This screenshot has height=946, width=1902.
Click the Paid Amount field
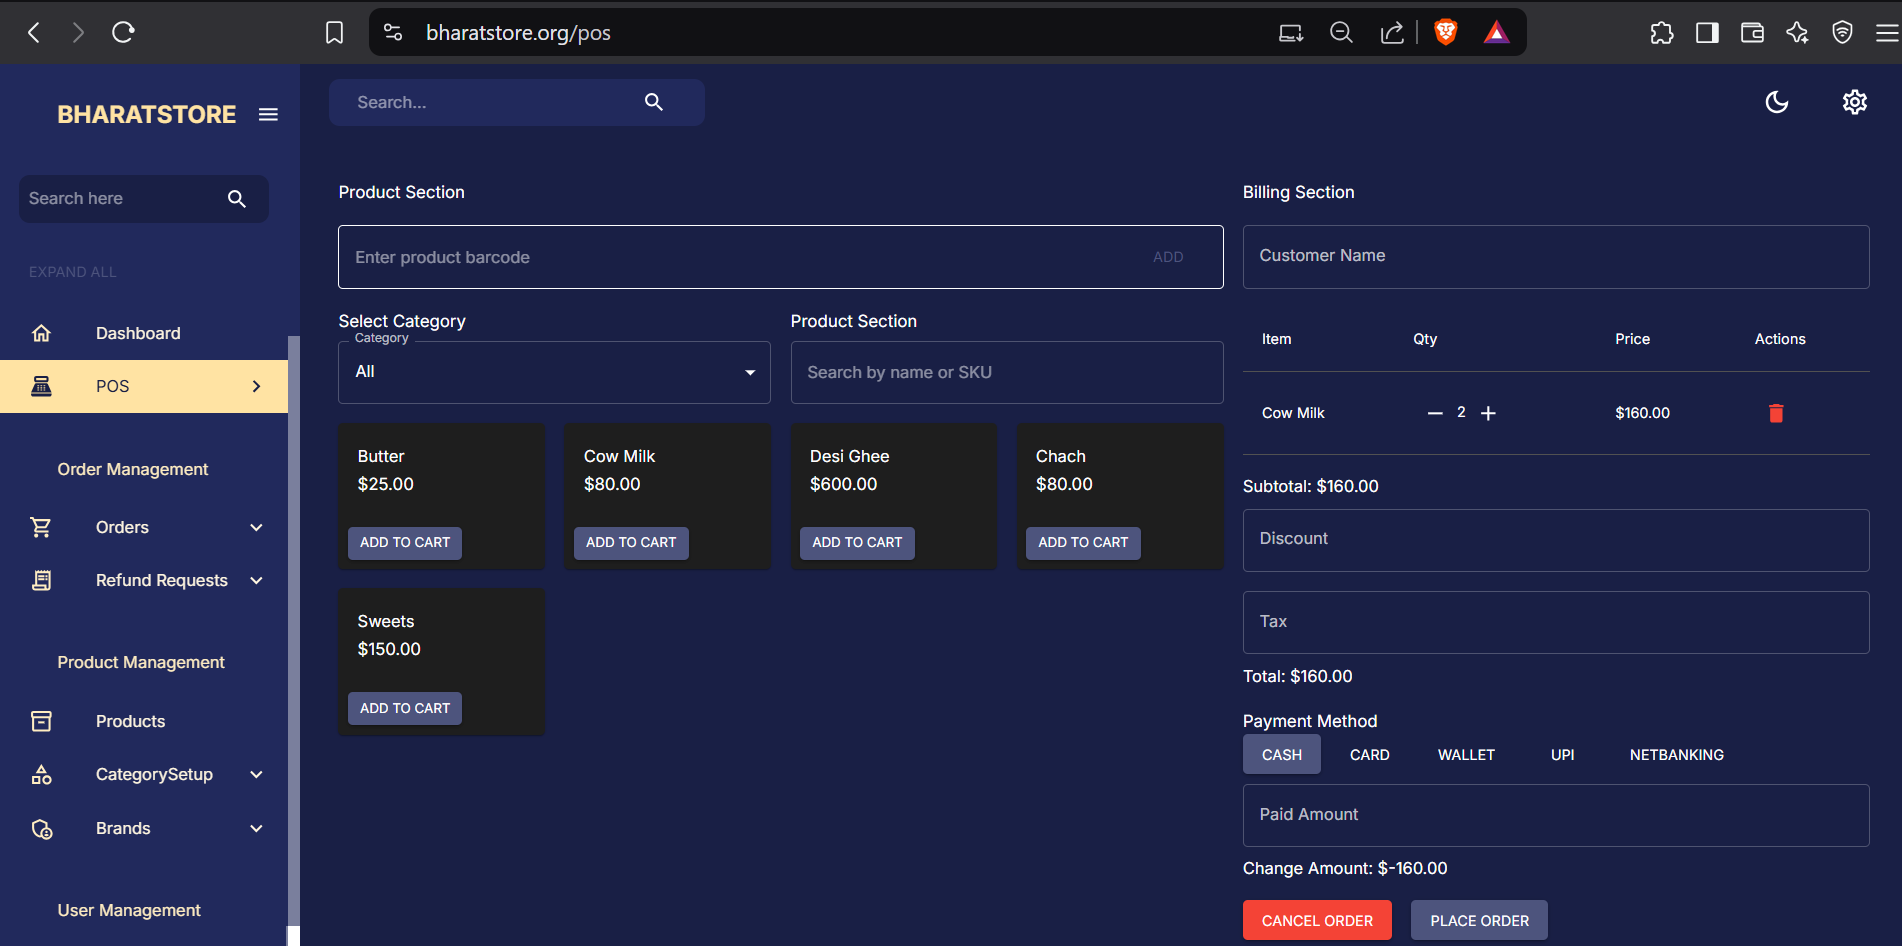click(1556, 815)
